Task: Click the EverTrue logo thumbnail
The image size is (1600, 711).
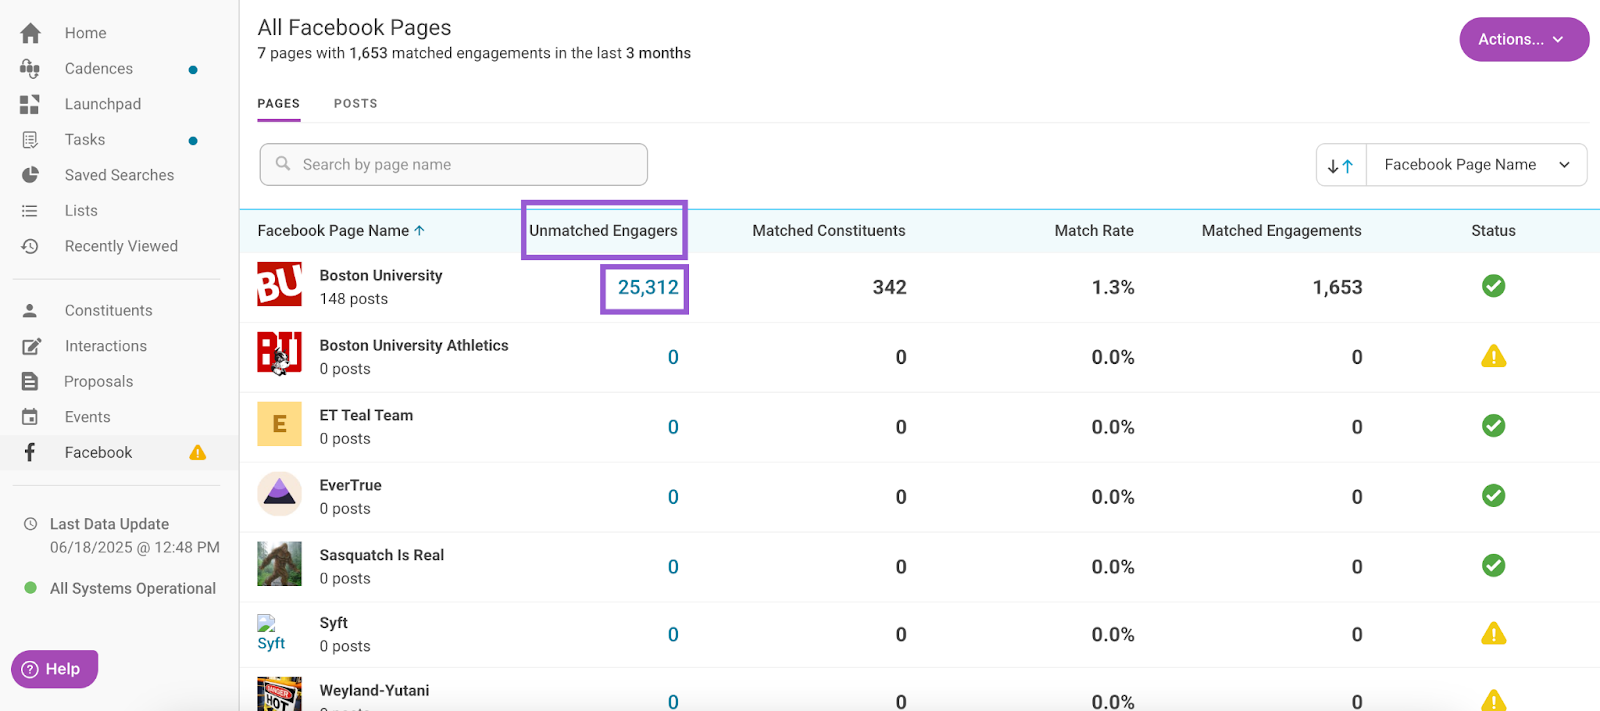Action: click(279, 494)
